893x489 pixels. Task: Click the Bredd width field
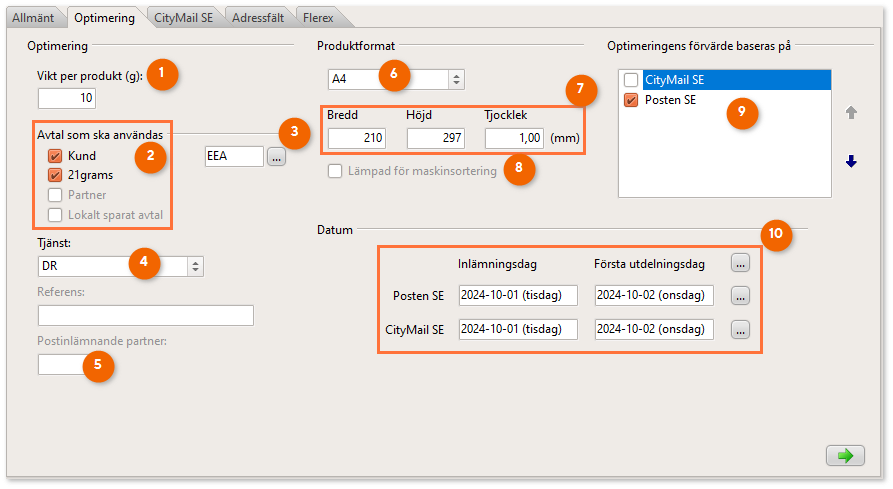(357, 138)
